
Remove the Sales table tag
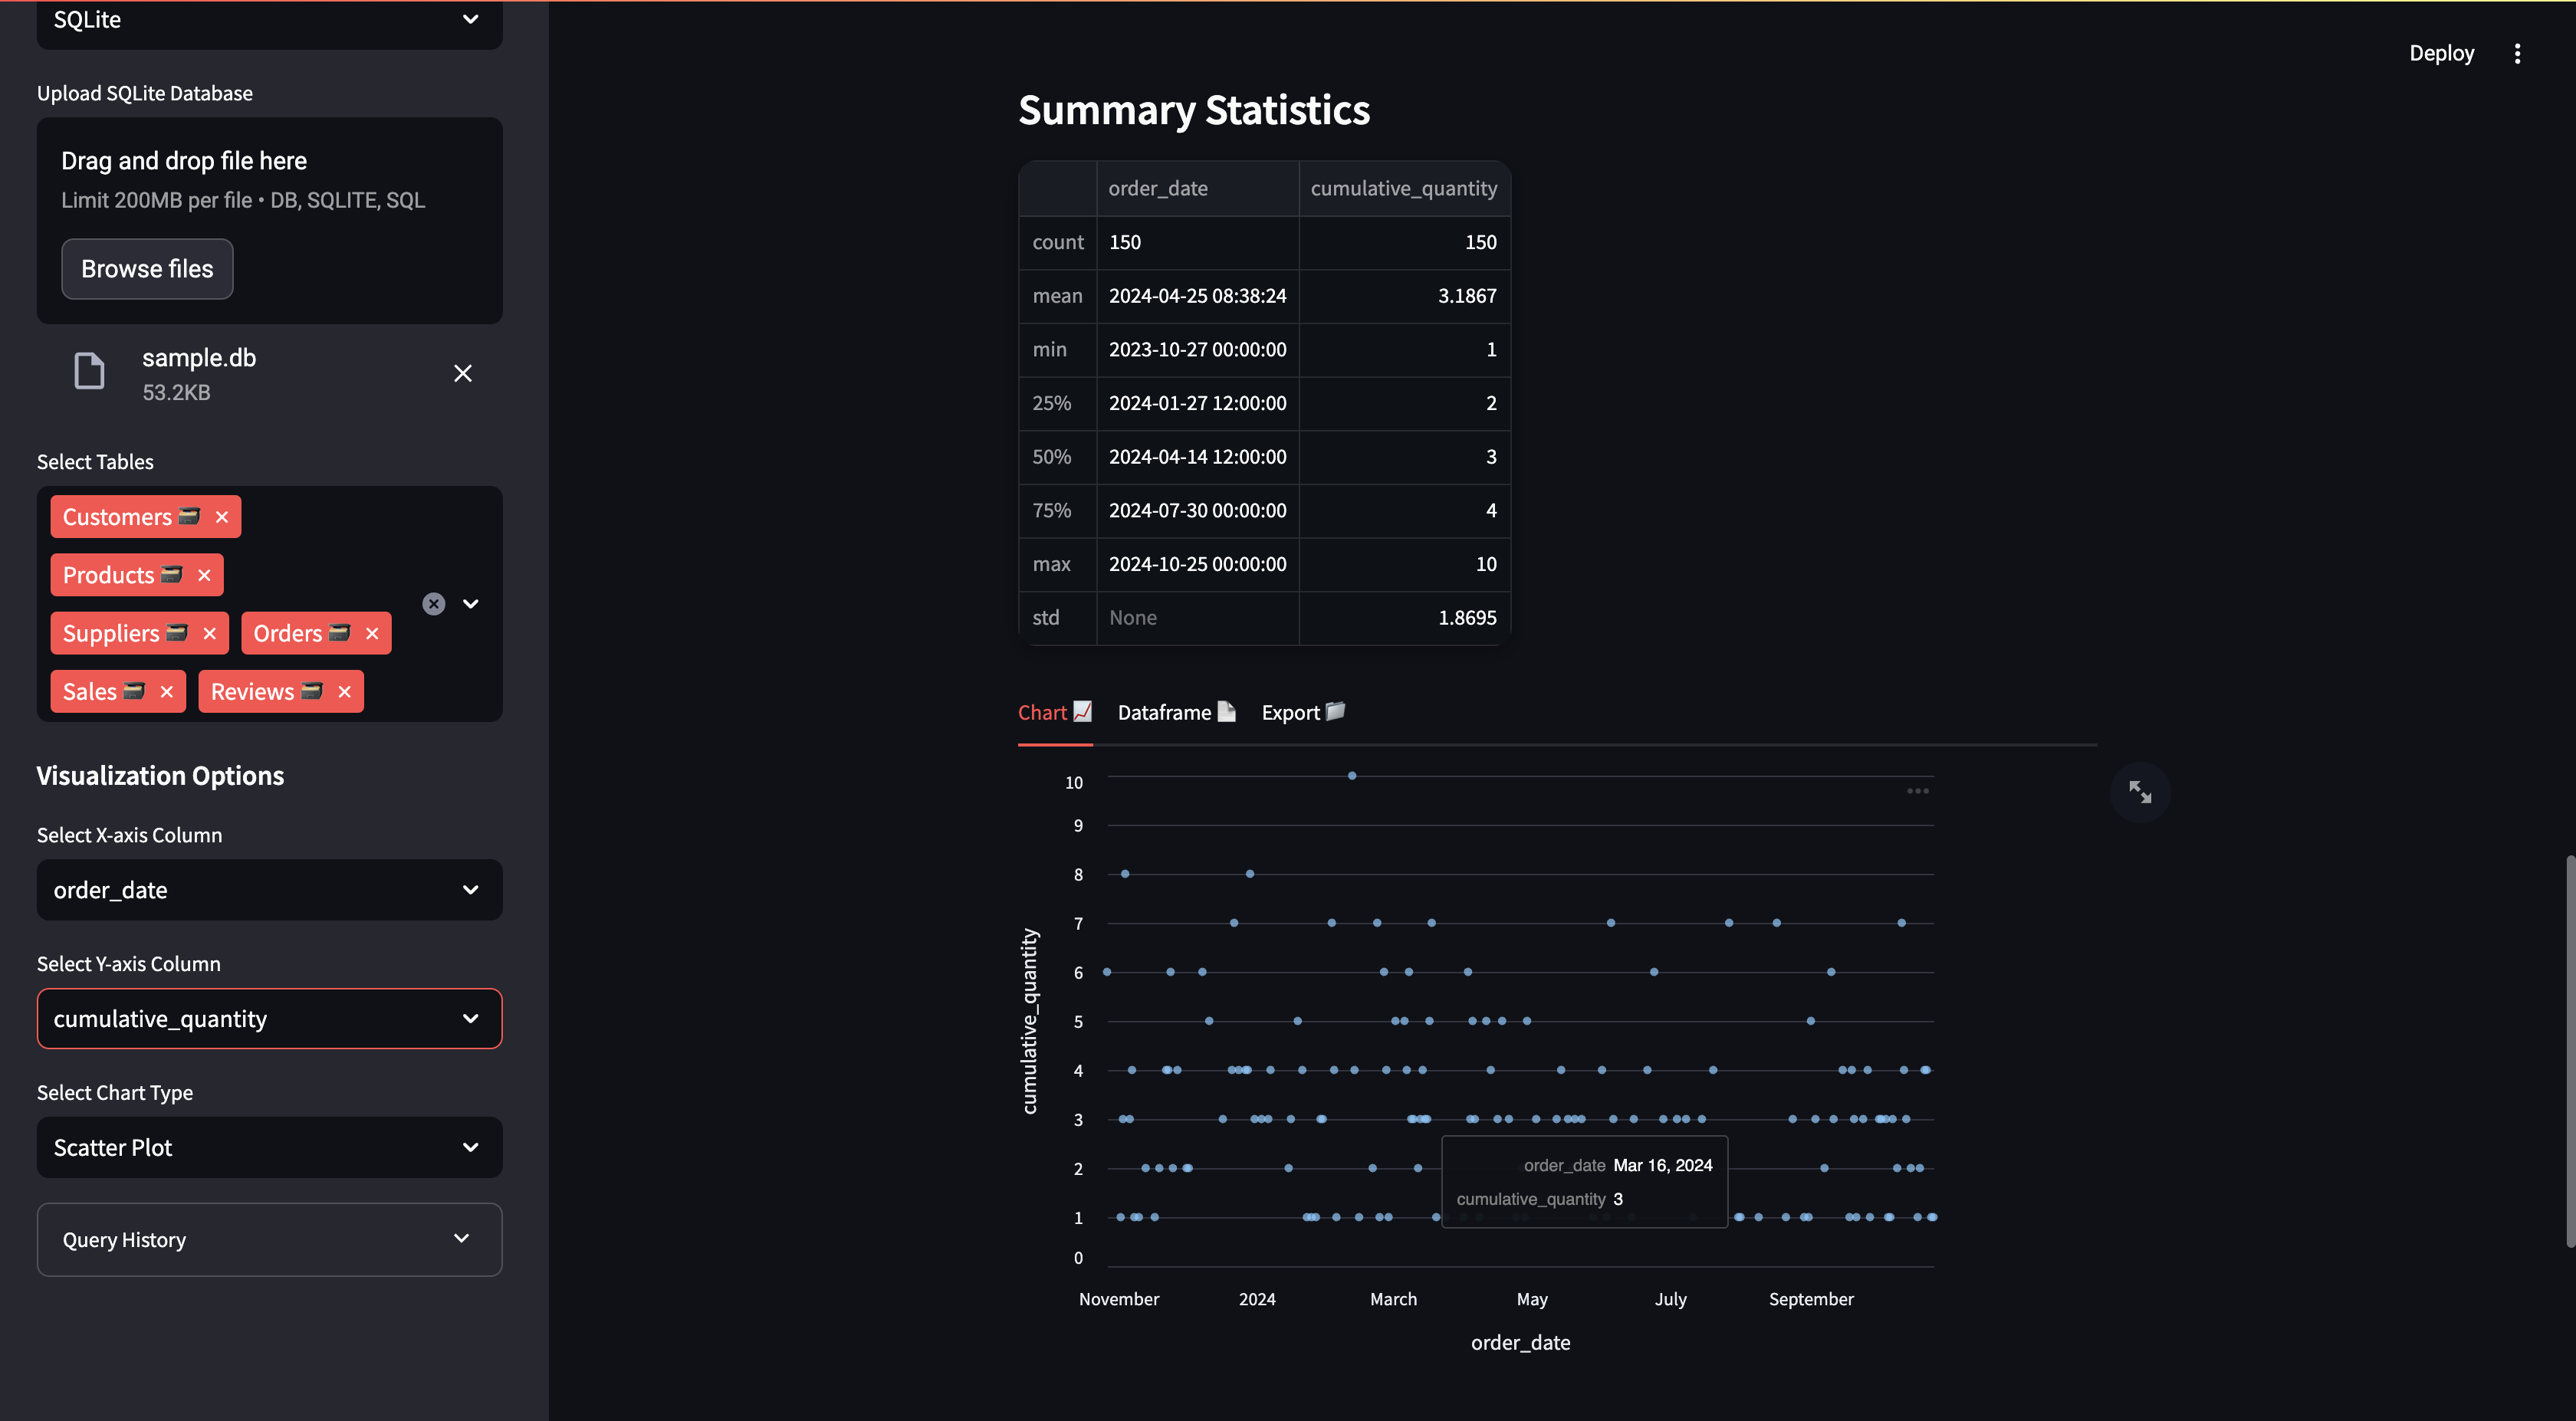click(166, 692)
